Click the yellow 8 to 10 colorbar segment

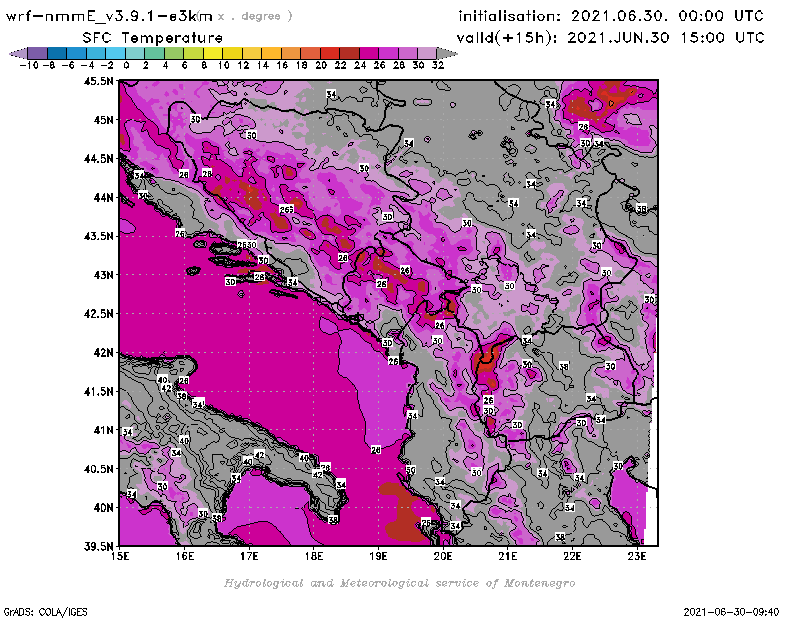point(213,53)
